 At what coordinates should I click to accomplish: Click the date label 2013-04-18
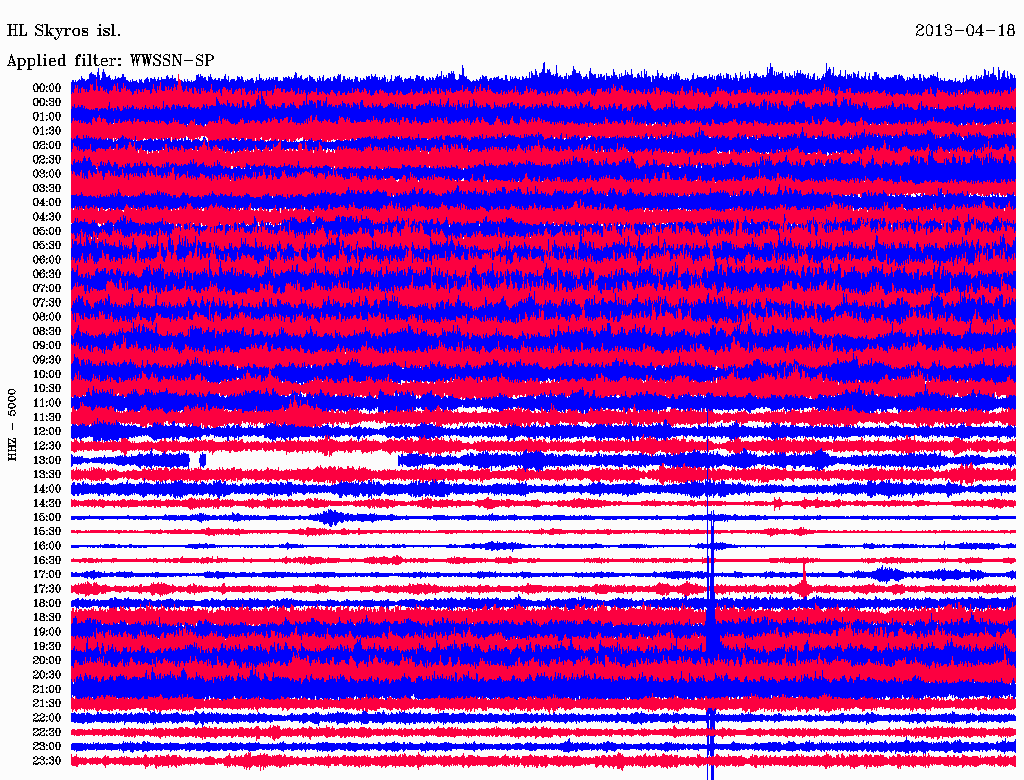click(965, 31)
